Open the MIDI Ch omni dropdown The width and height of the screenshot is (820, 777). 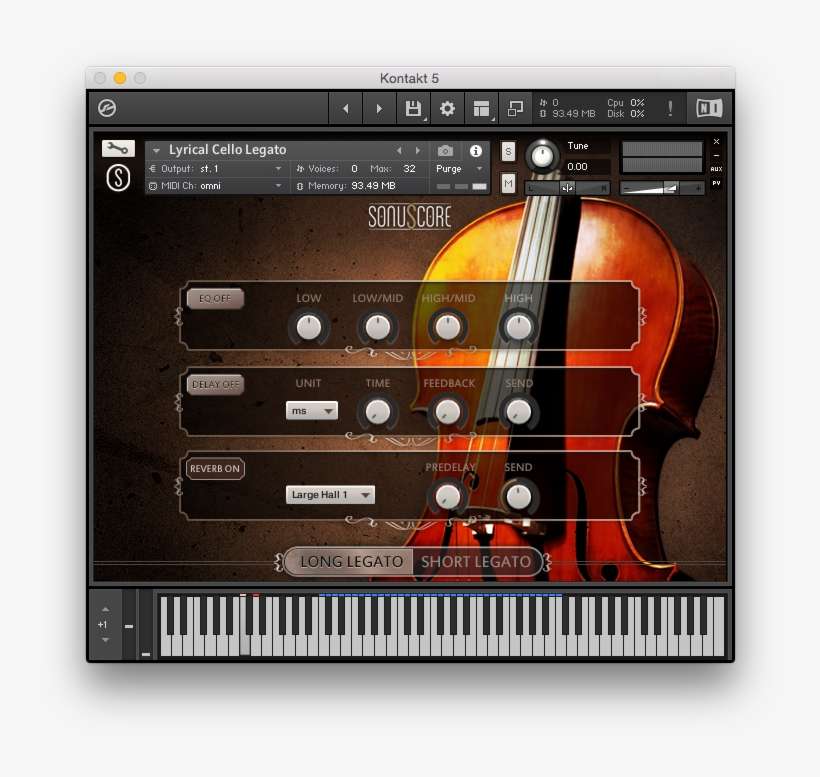coord(216,185)
